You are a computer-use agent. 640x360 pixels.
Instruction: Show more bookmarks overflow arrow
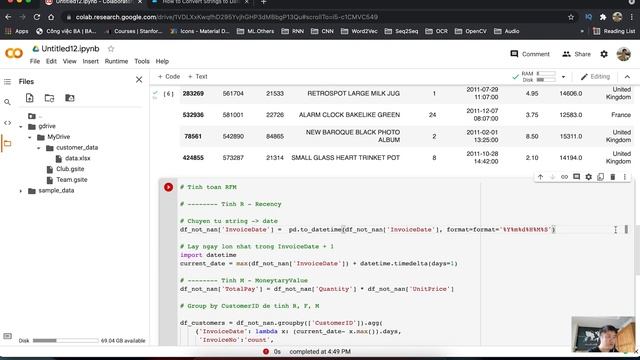click(x=582, y=31)
